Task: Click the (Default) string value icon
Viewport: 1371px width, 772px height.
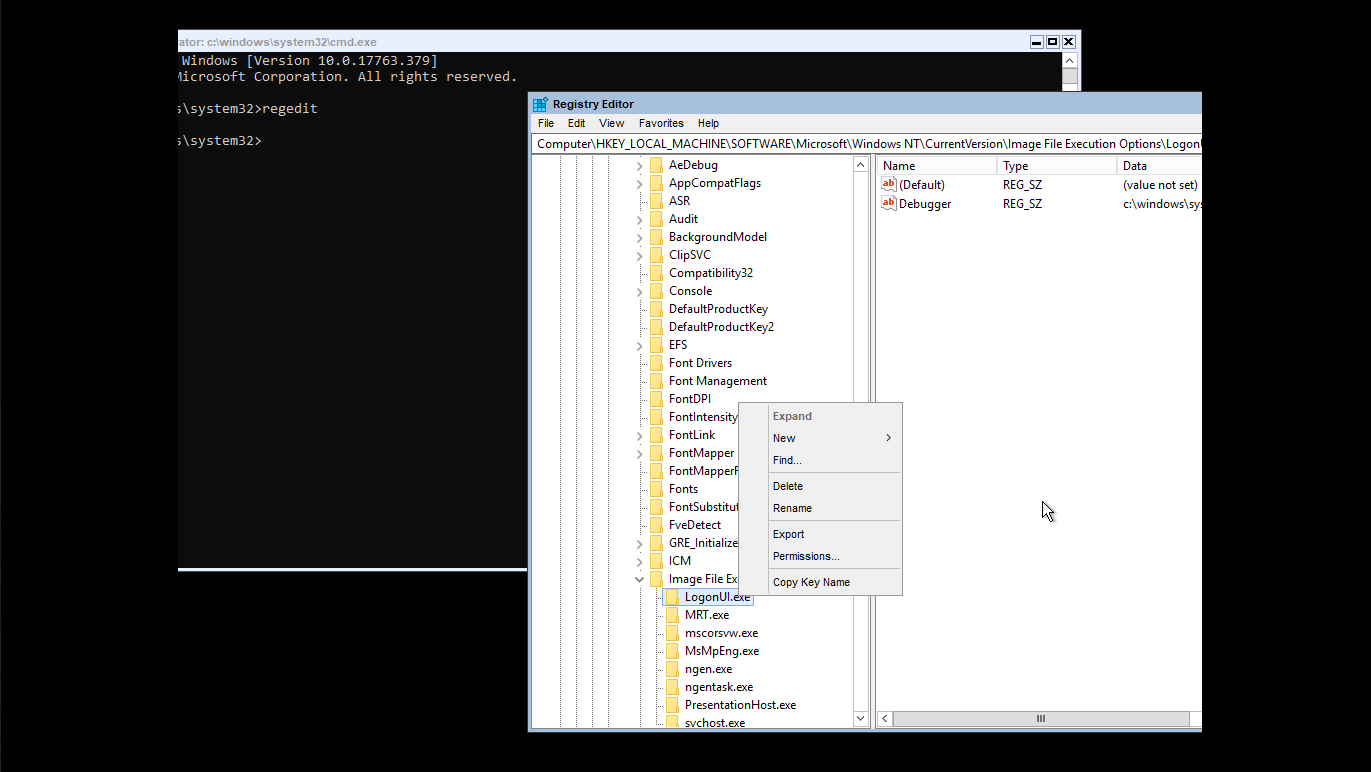Action: (x=889, y=184)
